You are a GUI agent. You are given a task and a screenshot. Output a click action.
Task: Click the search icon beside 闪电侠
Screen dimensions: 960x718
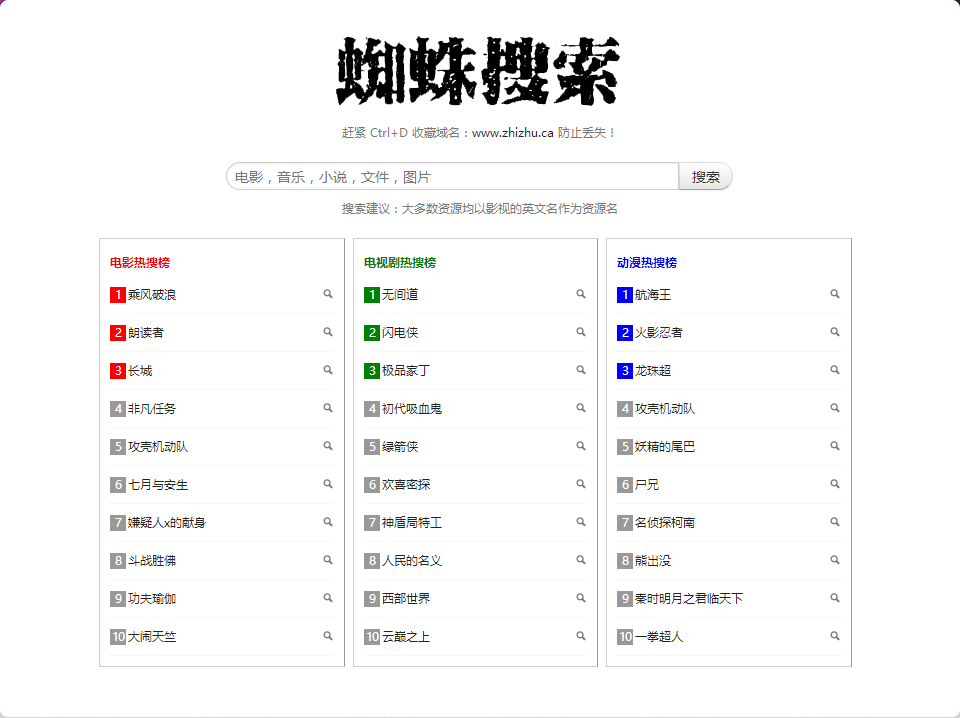click(581, 332)
